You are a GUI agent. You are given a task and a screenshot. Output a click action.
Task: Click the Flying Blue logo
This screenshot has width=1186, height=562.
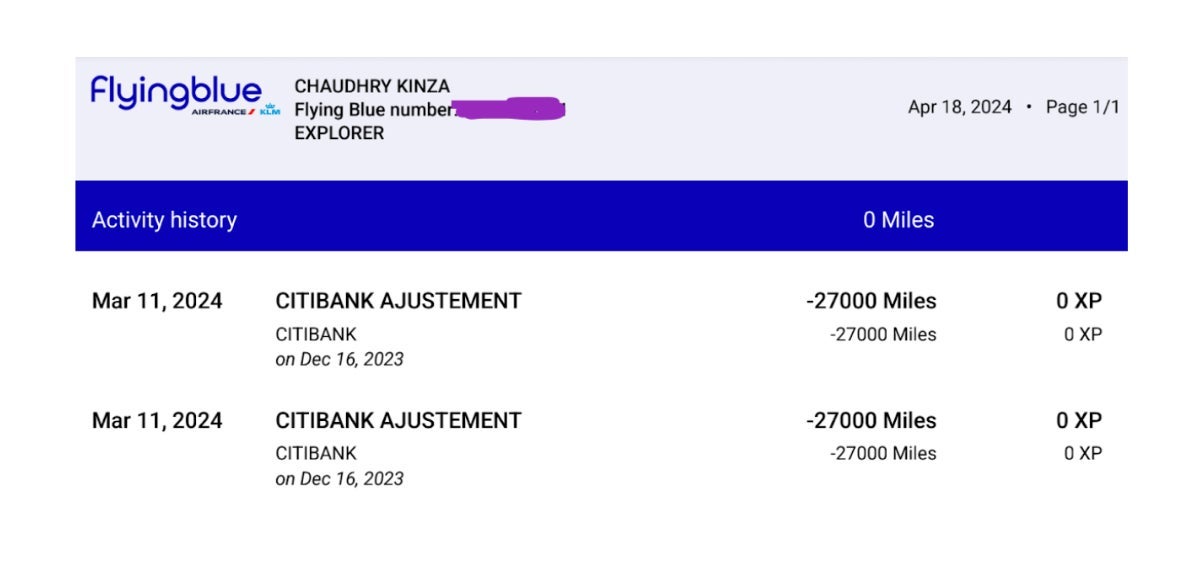tap(175, 92)
